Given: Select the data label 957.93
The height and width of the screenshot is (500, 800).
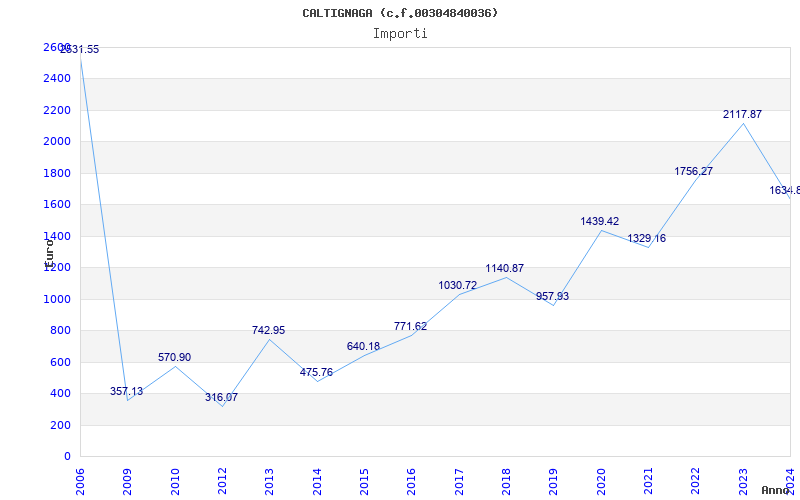Looking at the screenshot, I should click(553, 296).
